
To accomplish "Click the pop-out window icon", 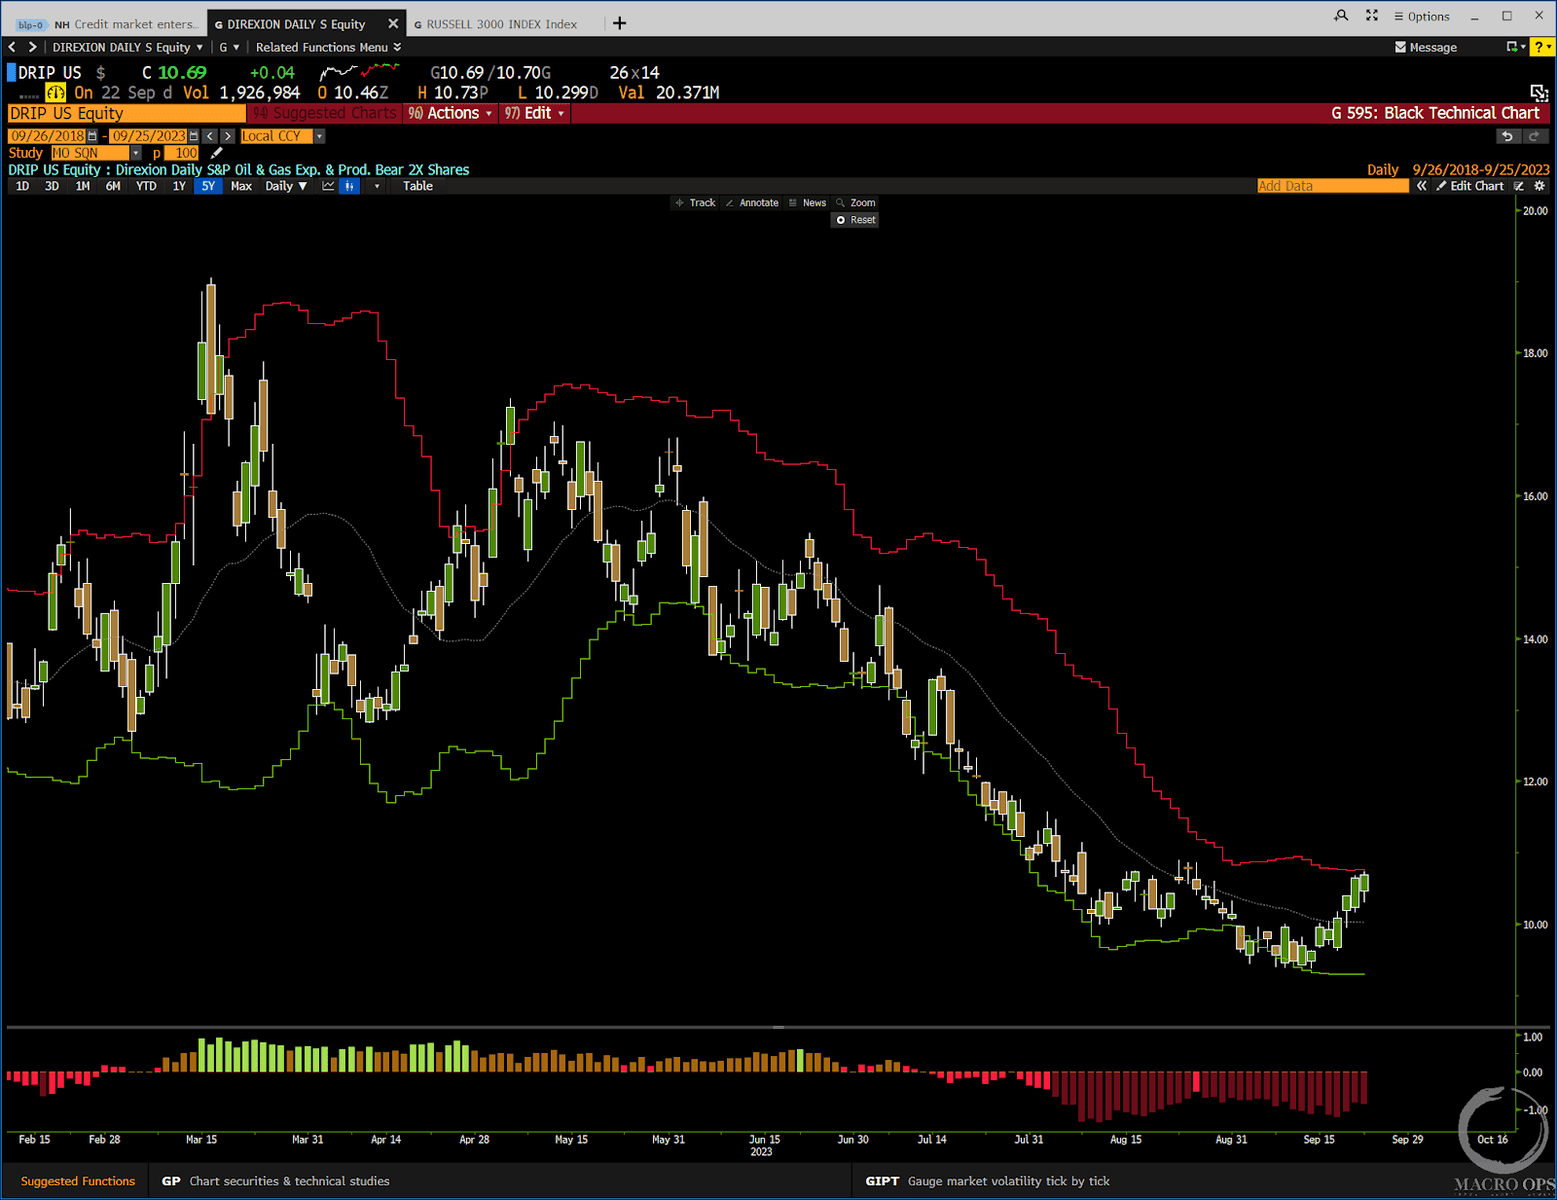I will coord(1539,93).
